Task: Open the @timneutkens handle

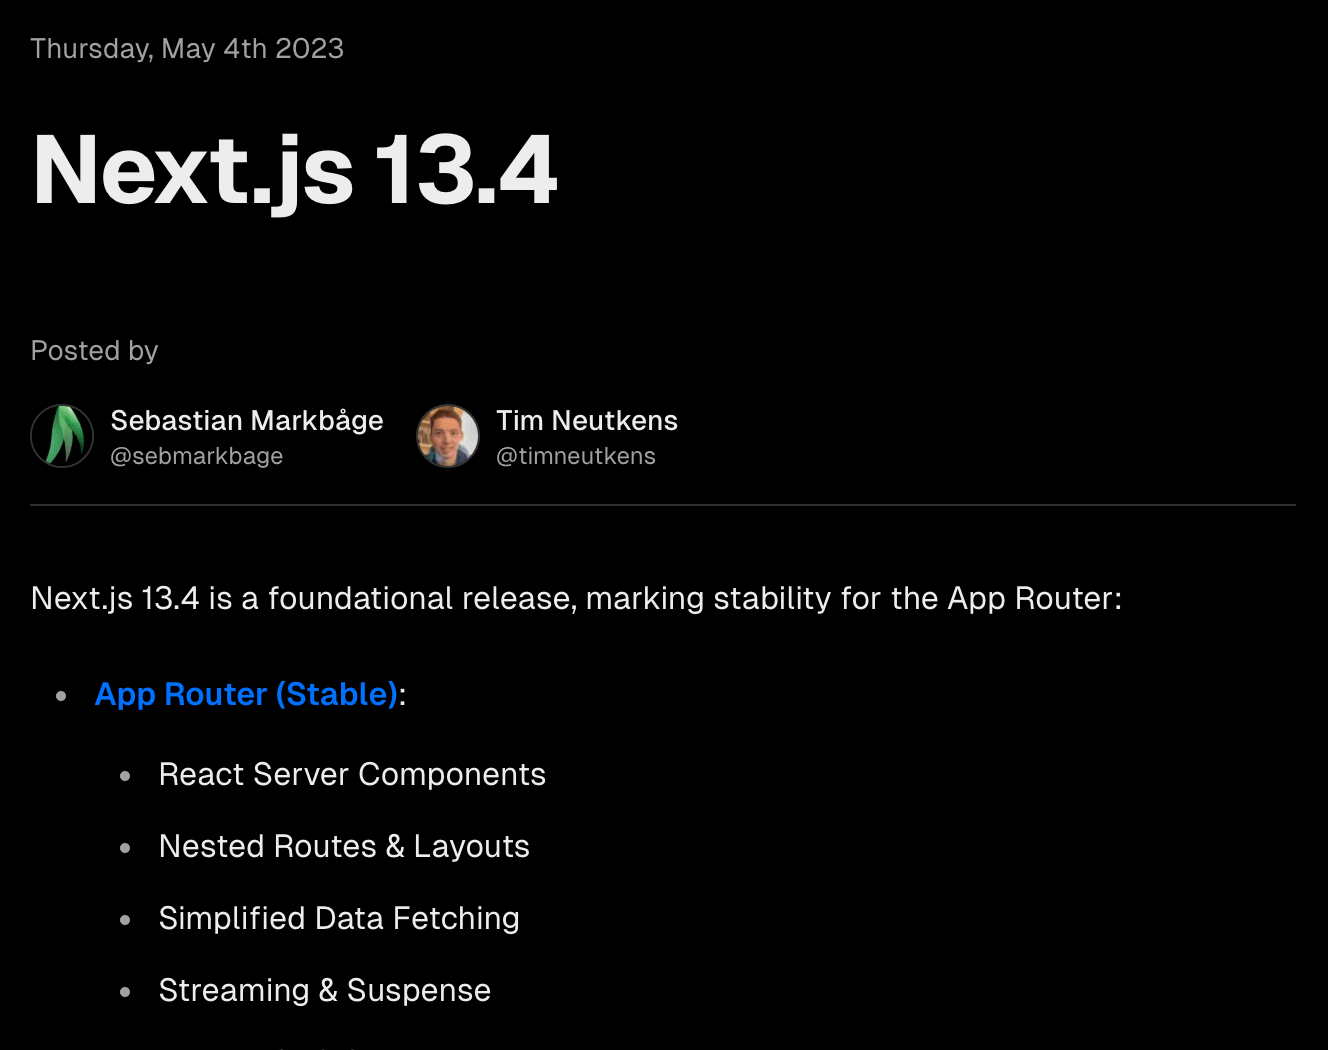Action: 575,456
